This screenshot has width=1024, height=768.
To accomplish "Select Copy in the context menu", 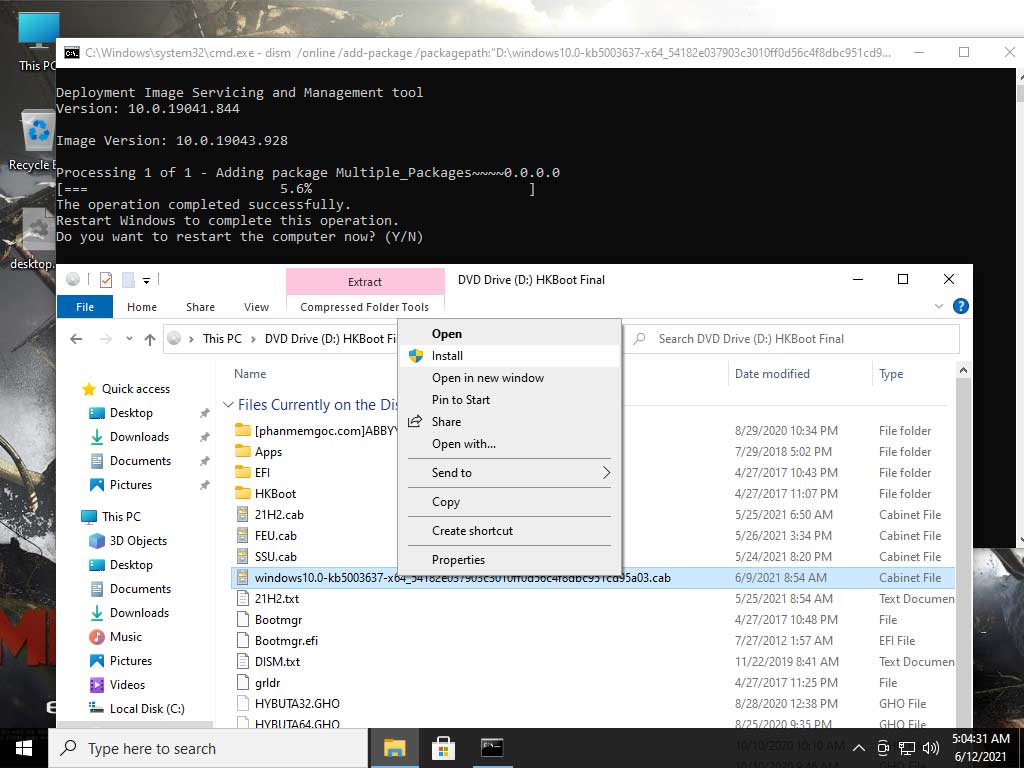I will [509, 502].
